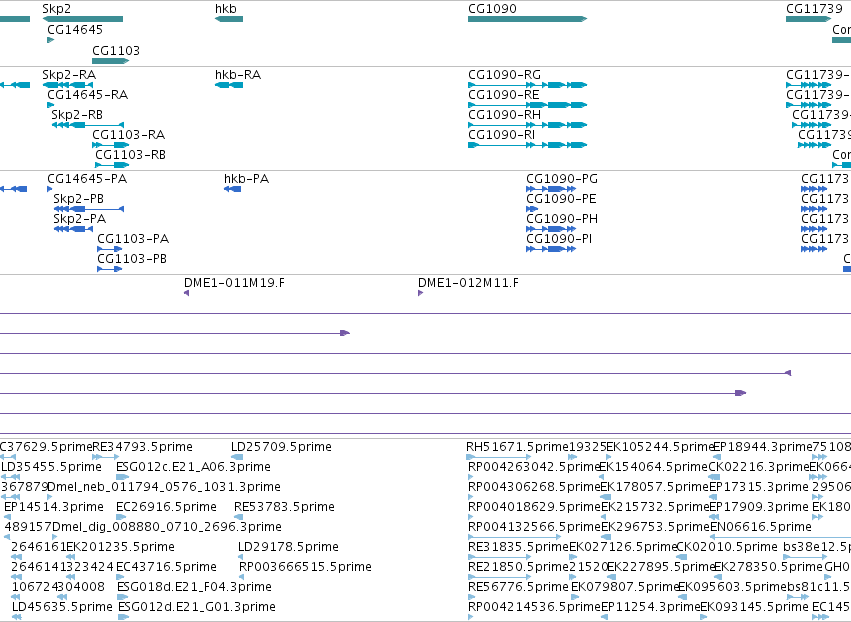
Task: Select protein CG1090-PI glyph
Action: (551, 249)
